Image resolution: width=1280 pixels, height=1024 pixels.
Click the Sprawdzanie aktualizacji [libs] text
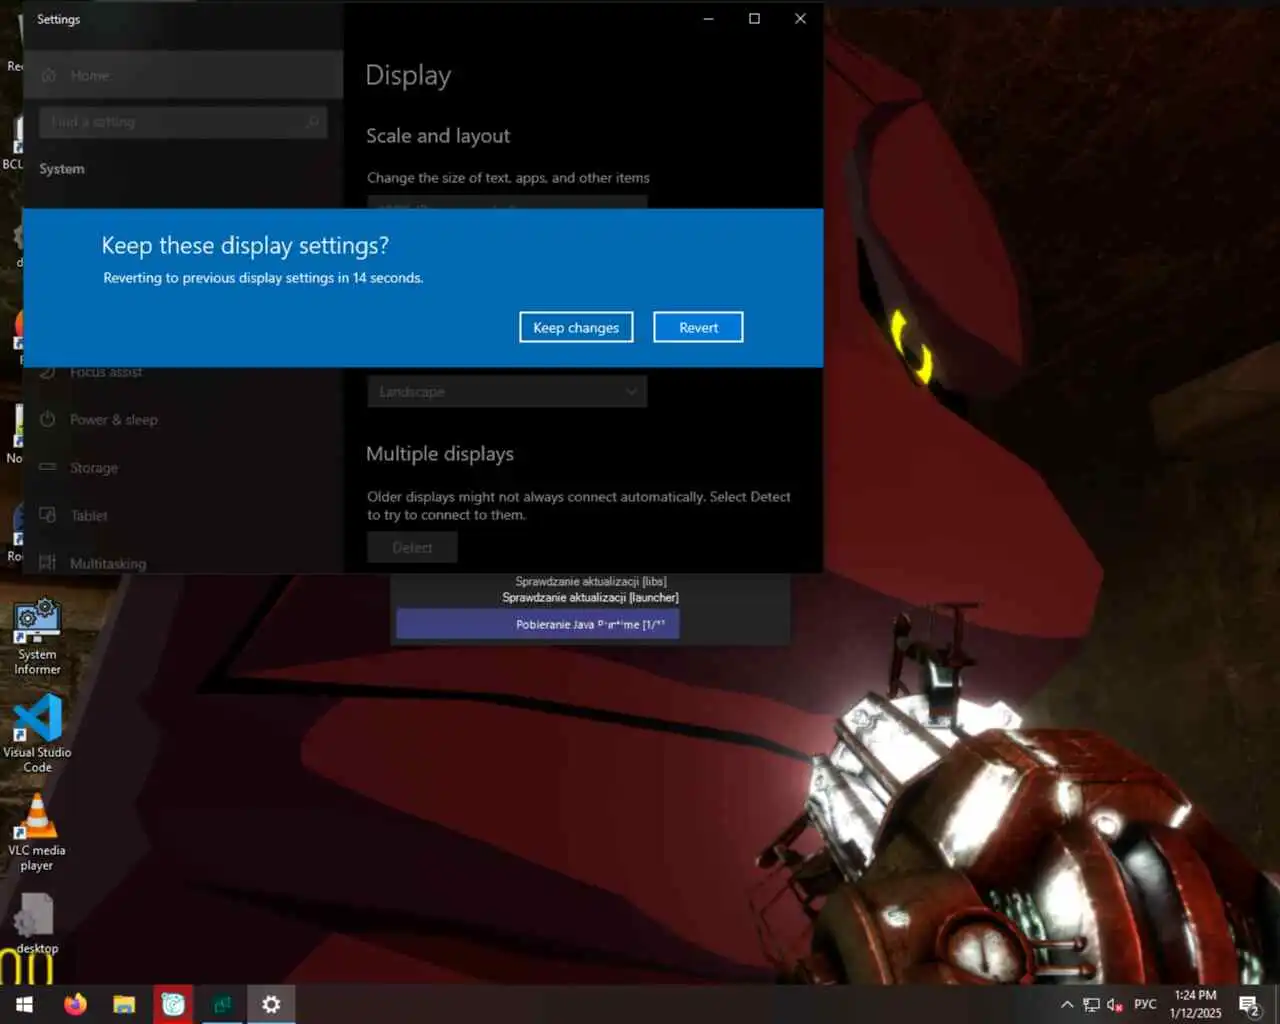591,581
